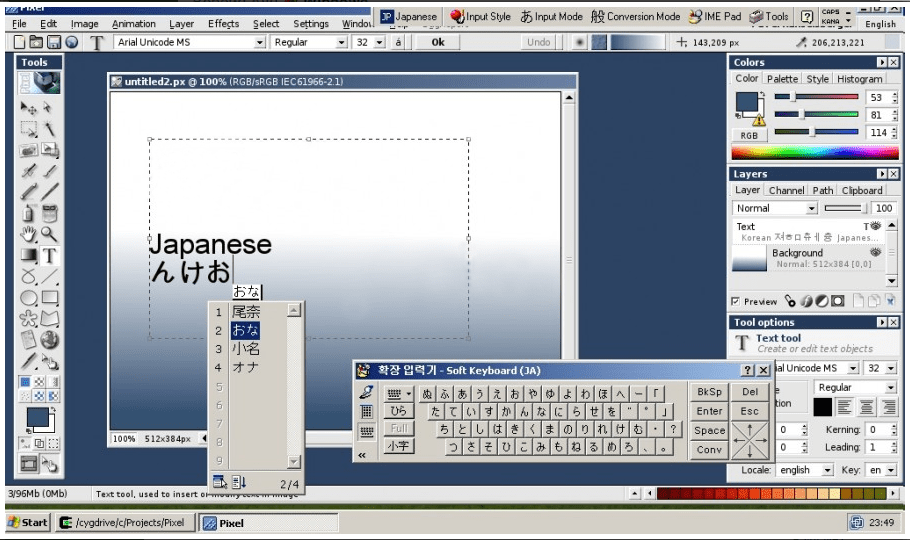Toggle the Preview checkbox in Layers panel
Viewport: 910px width, 540px height.
click(x=736, y=301)
